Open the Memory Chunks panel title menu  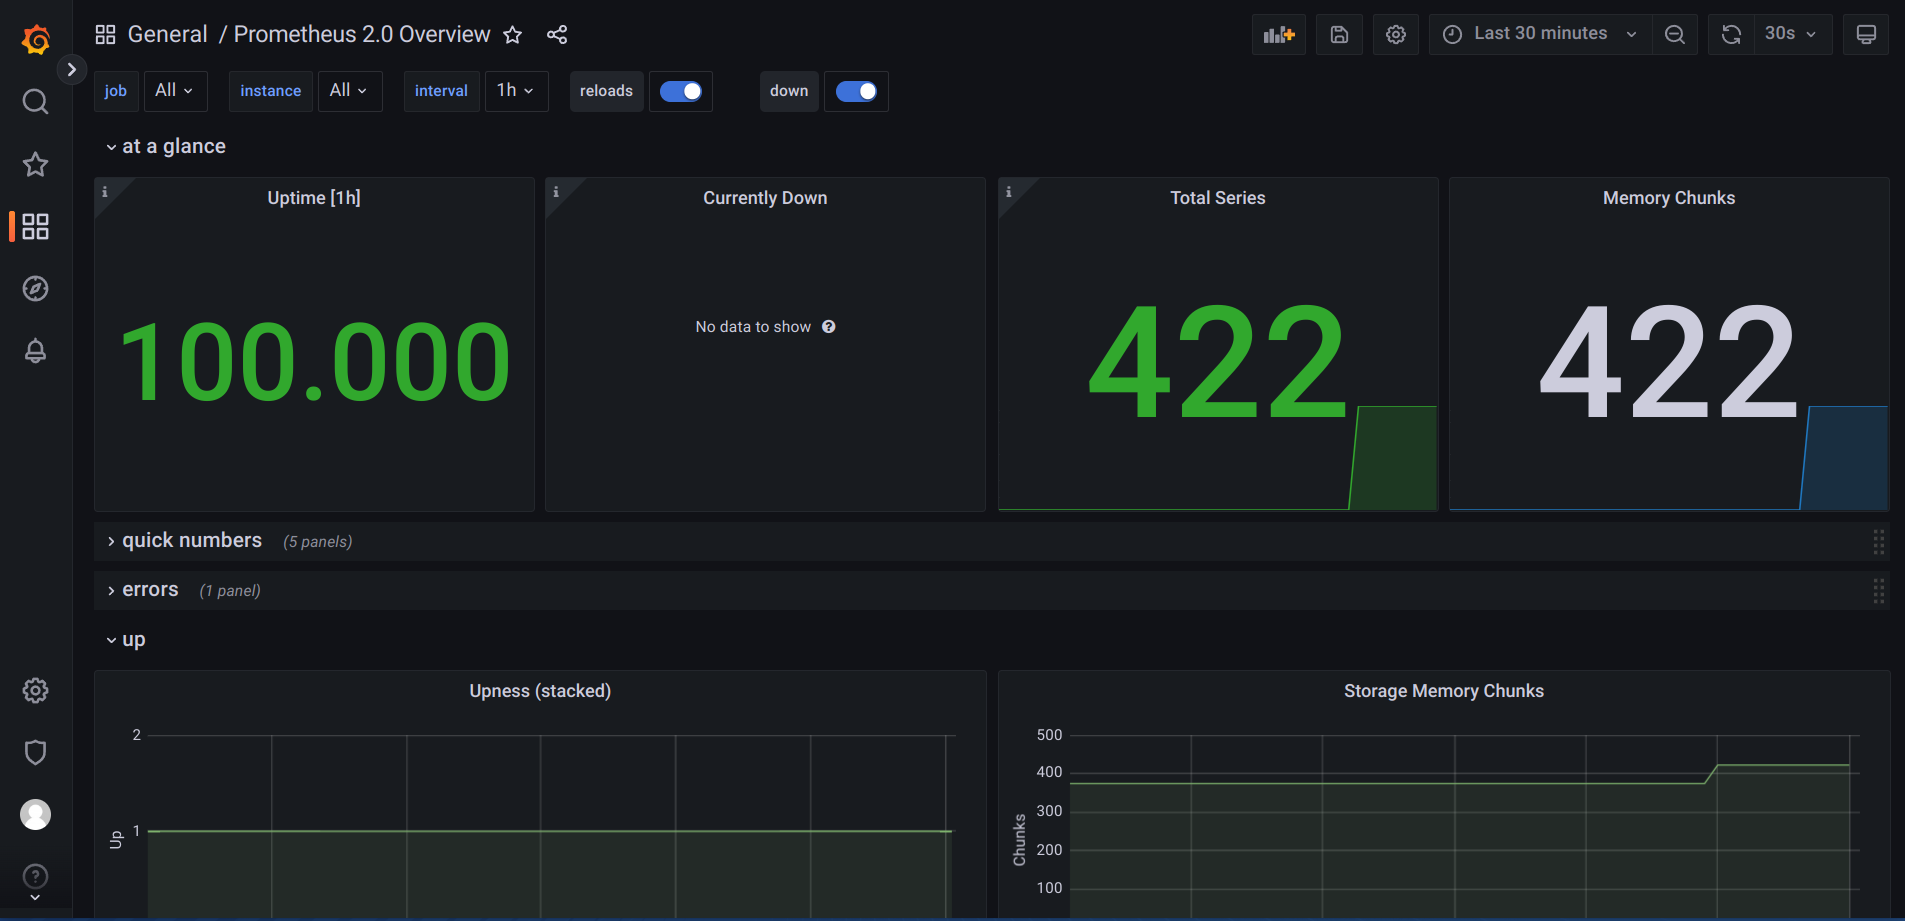click(1669, 198)
